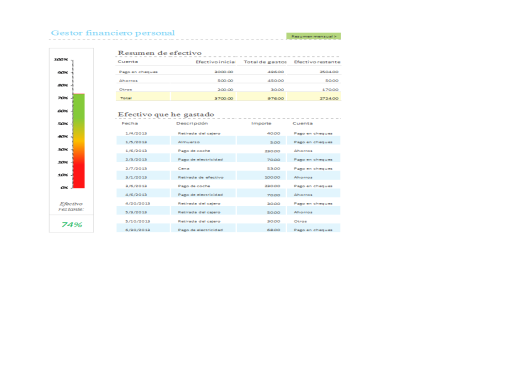The width and height of the screenshot is (512, 384).
Task: Click the Total de gastos column header
Action: click(265, 62)
